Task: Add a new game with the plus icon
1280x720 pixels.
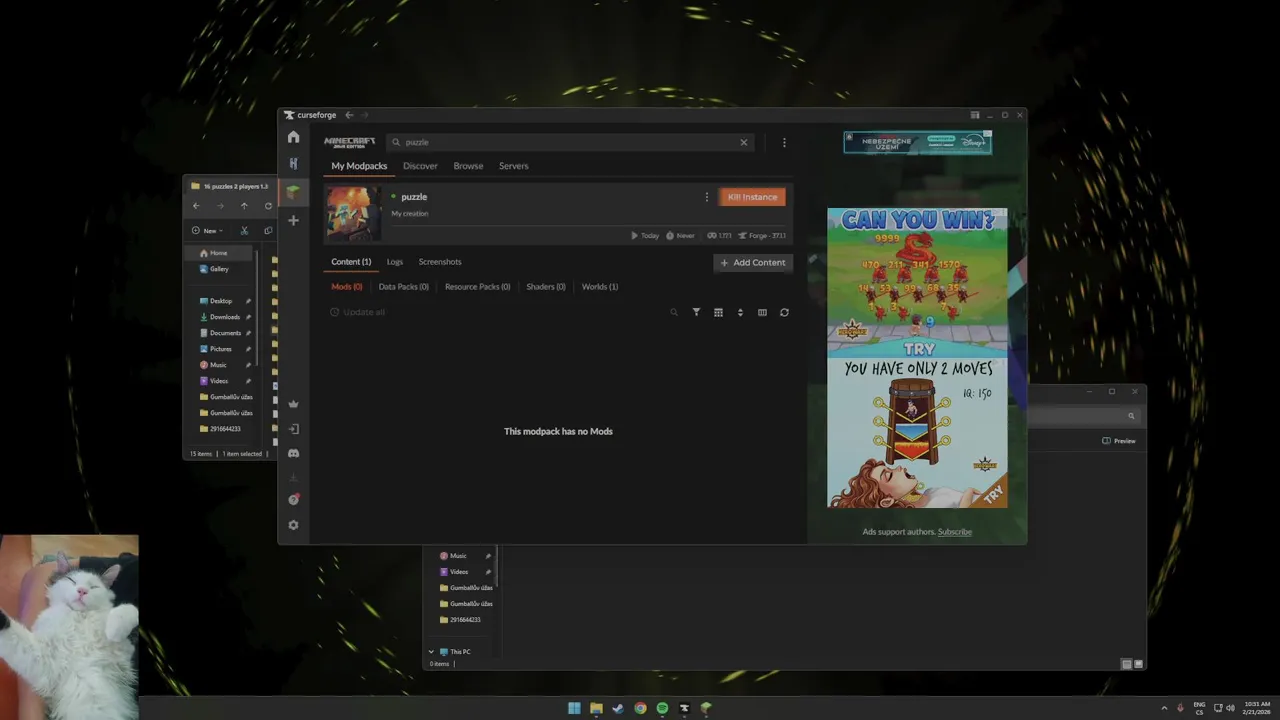Action: [x=293, y=220]
